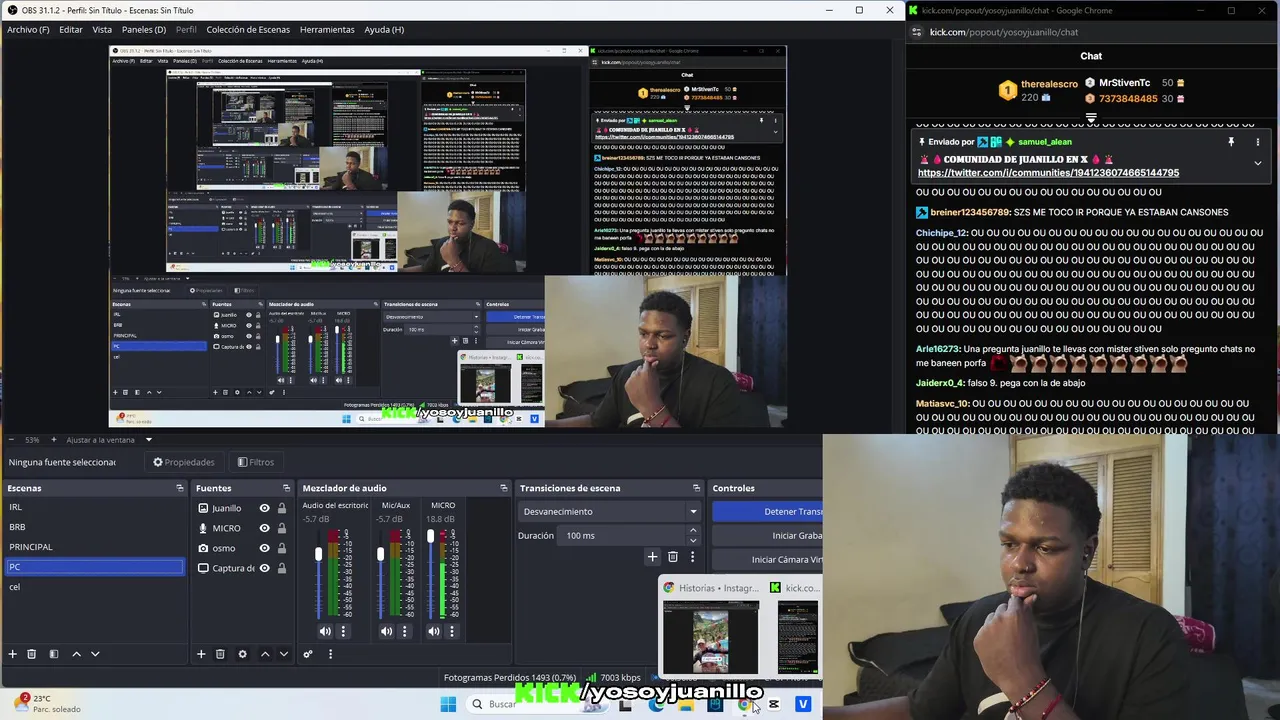This screenshot has width=1280, height=720.
Task: Open Herramientas menu
Action: (327, 29)
